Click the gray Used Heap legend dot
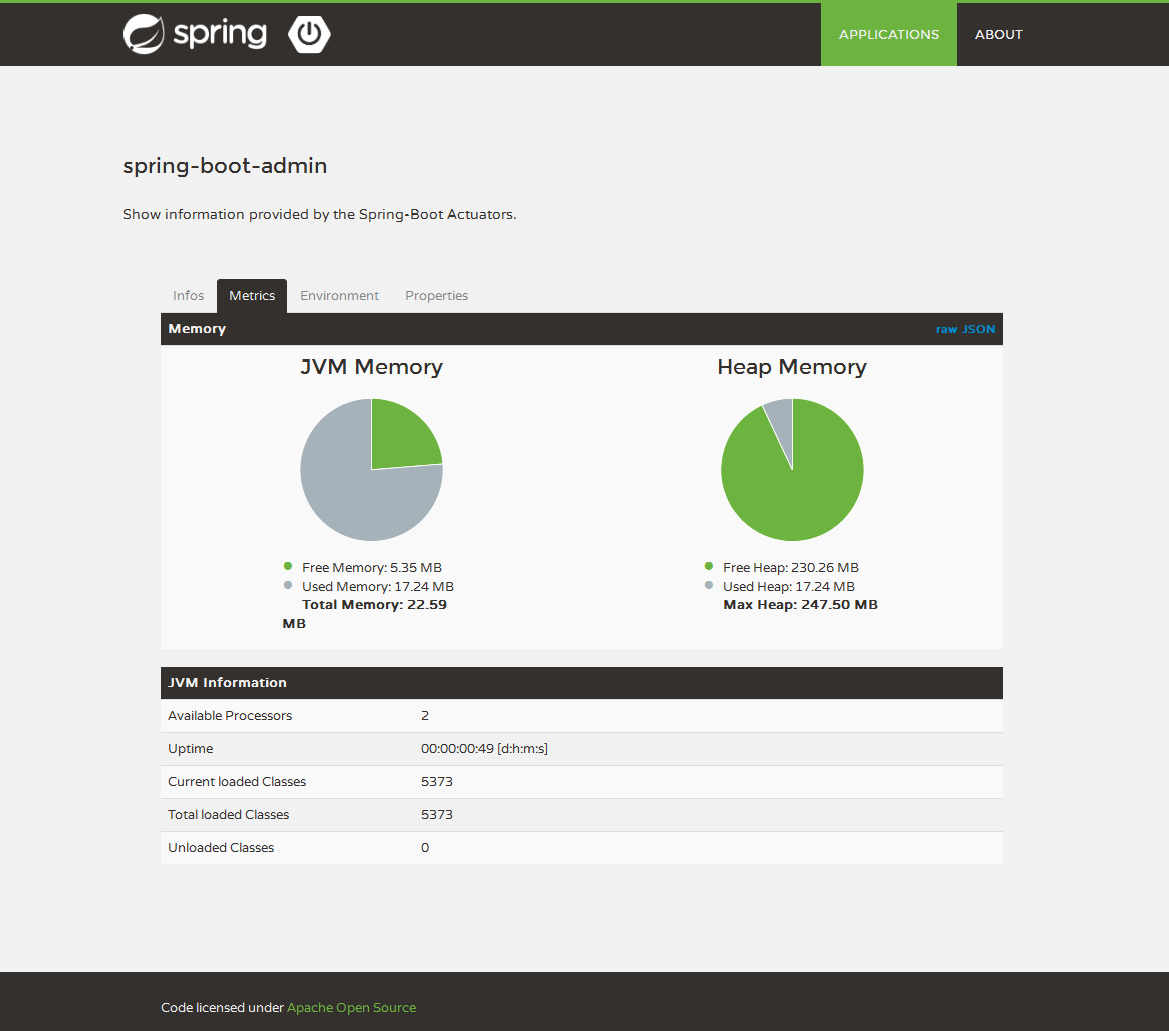 [709, 586]
